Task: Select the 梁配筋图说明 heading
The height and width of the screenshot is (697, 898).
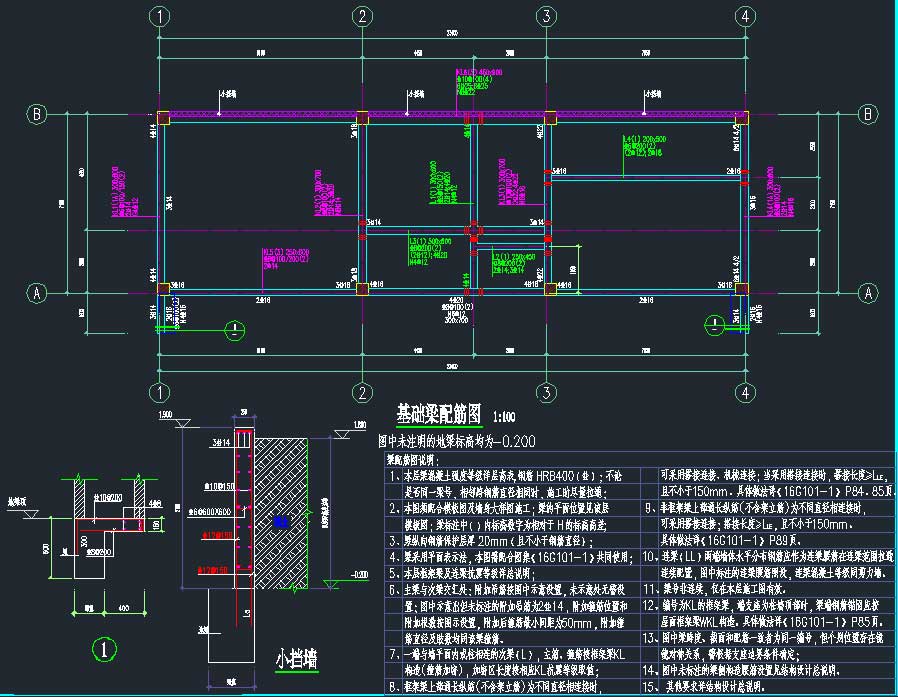Action: pos(412,460)
